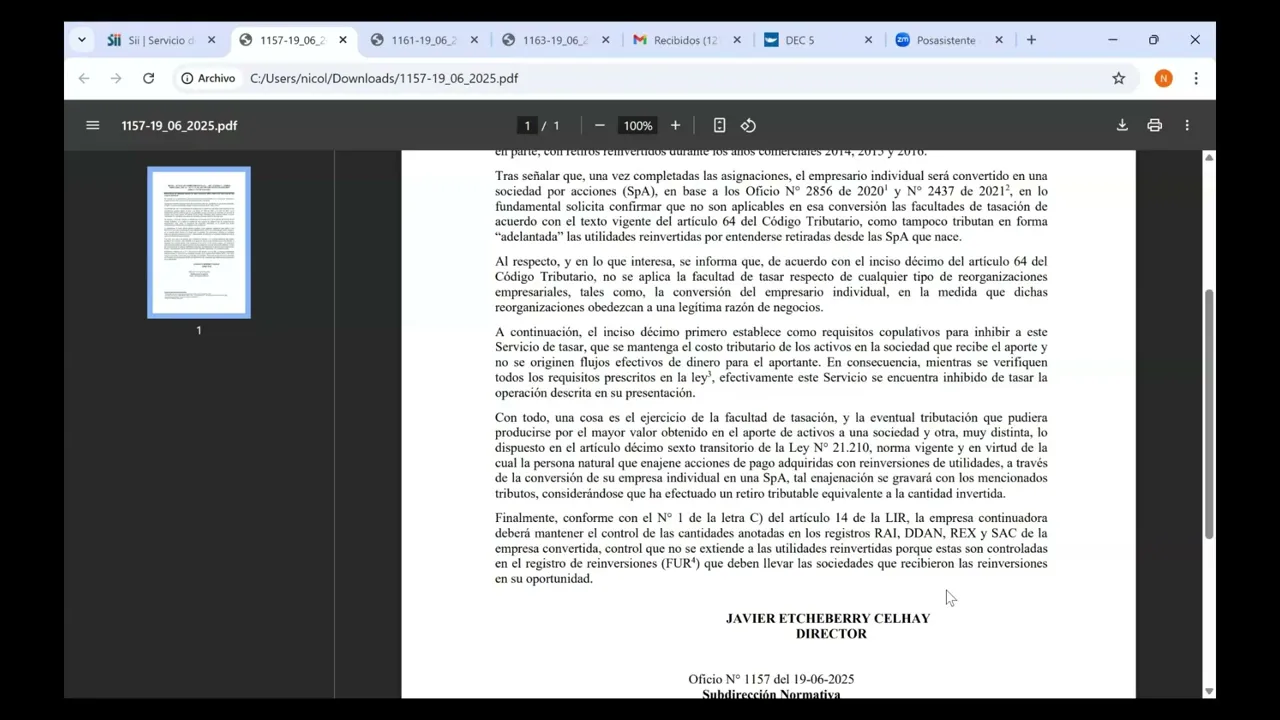Switch to the 1161-19_06 tab

[x=424, y=40]
